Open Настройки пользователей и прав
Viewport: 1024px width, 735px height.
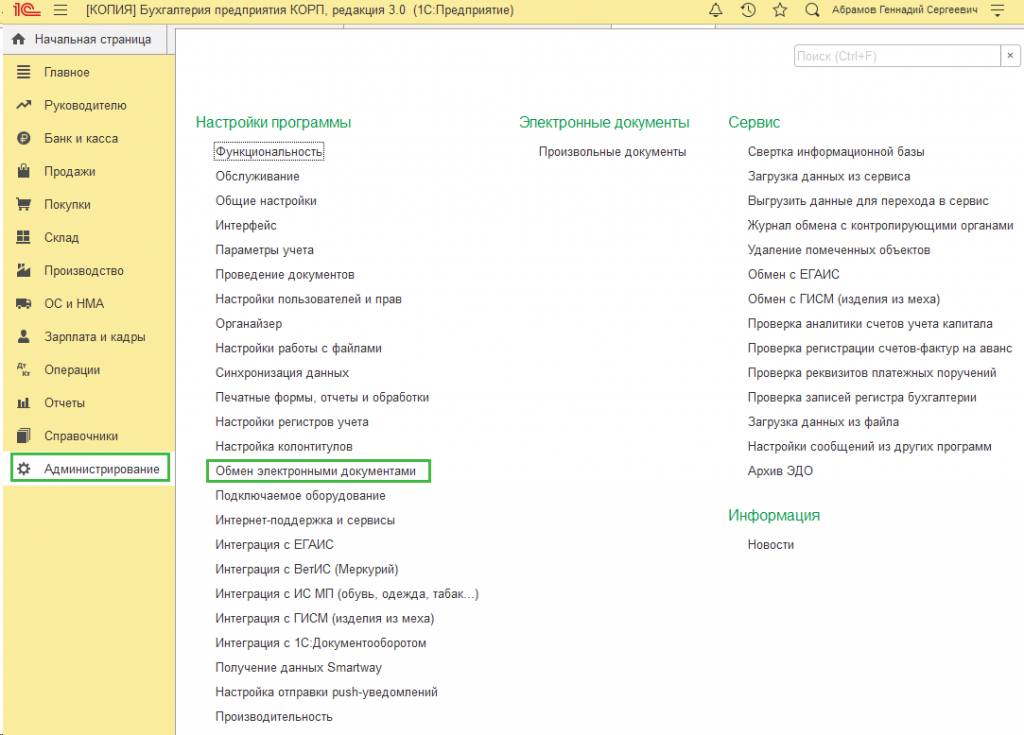(x=308, y=299)
